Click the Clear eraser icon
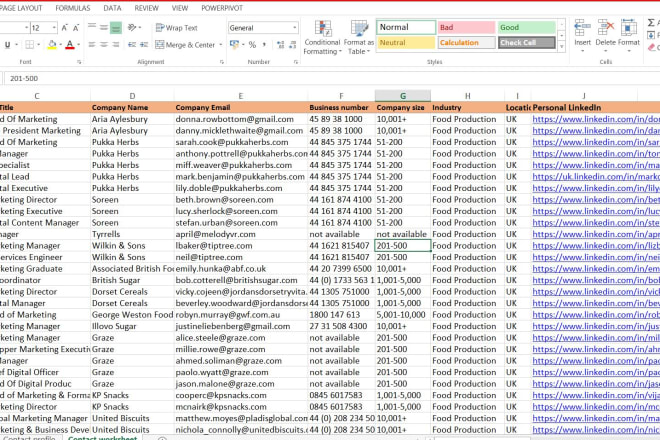 click(653, 48)
